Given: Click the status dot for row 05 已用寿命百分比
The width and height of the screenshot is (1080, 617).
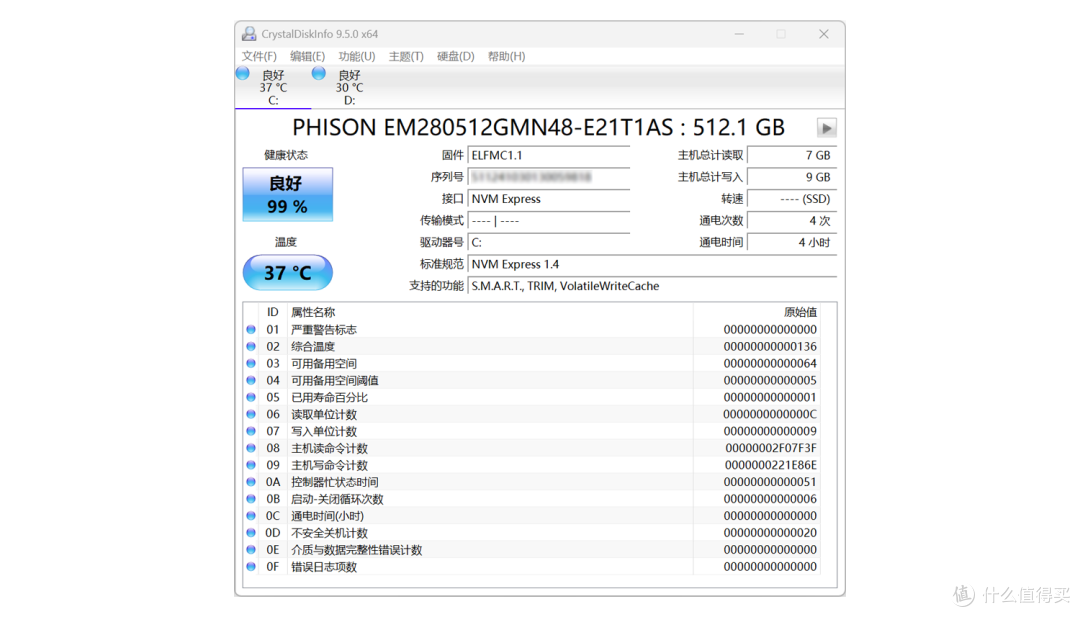Looking at the screenshot, I should [251, 397].
